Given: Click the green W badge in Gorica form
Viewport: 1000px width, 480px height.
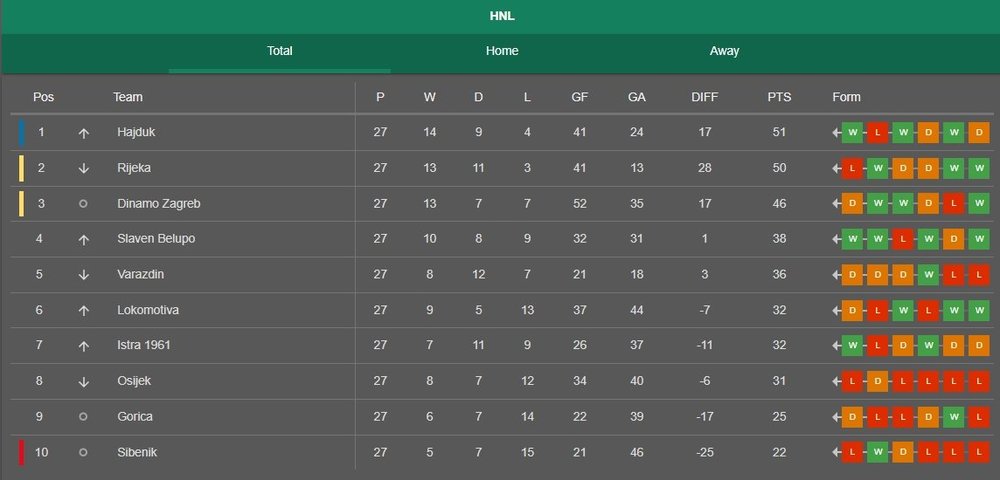Looking at the screenshot, I should click(x=953, y=417).
